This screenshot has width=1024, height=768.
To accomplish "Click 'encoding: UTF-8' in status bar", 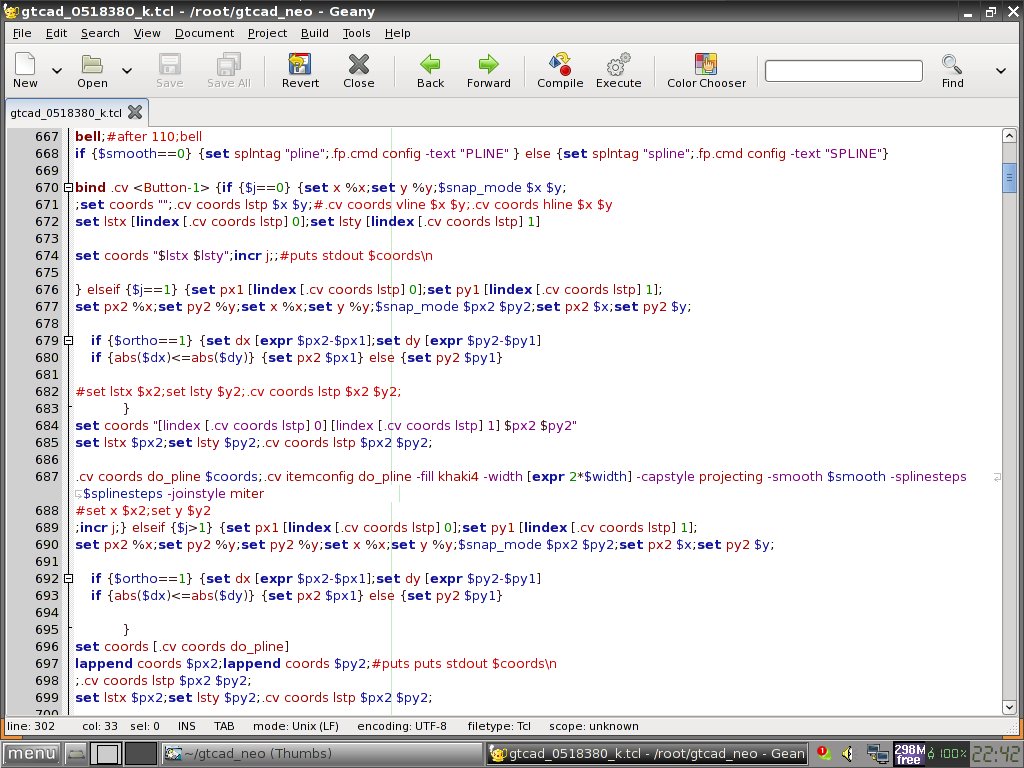I will point(402,726).
